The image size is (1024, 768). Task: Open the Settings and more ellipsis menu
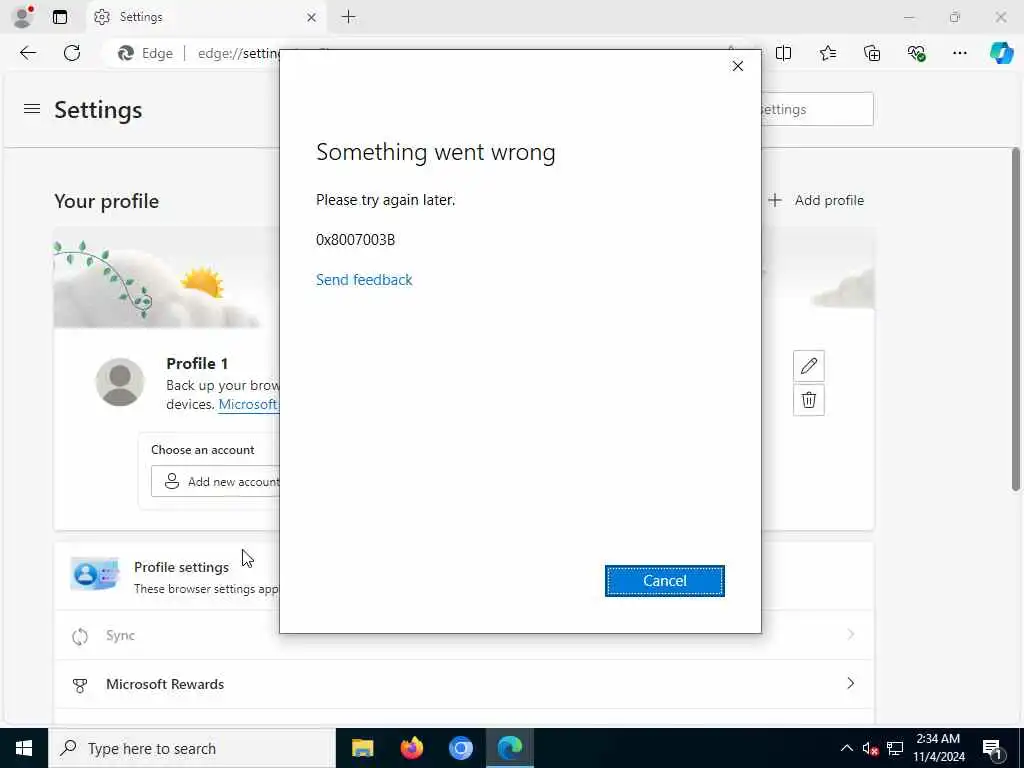tap(959, 53)
